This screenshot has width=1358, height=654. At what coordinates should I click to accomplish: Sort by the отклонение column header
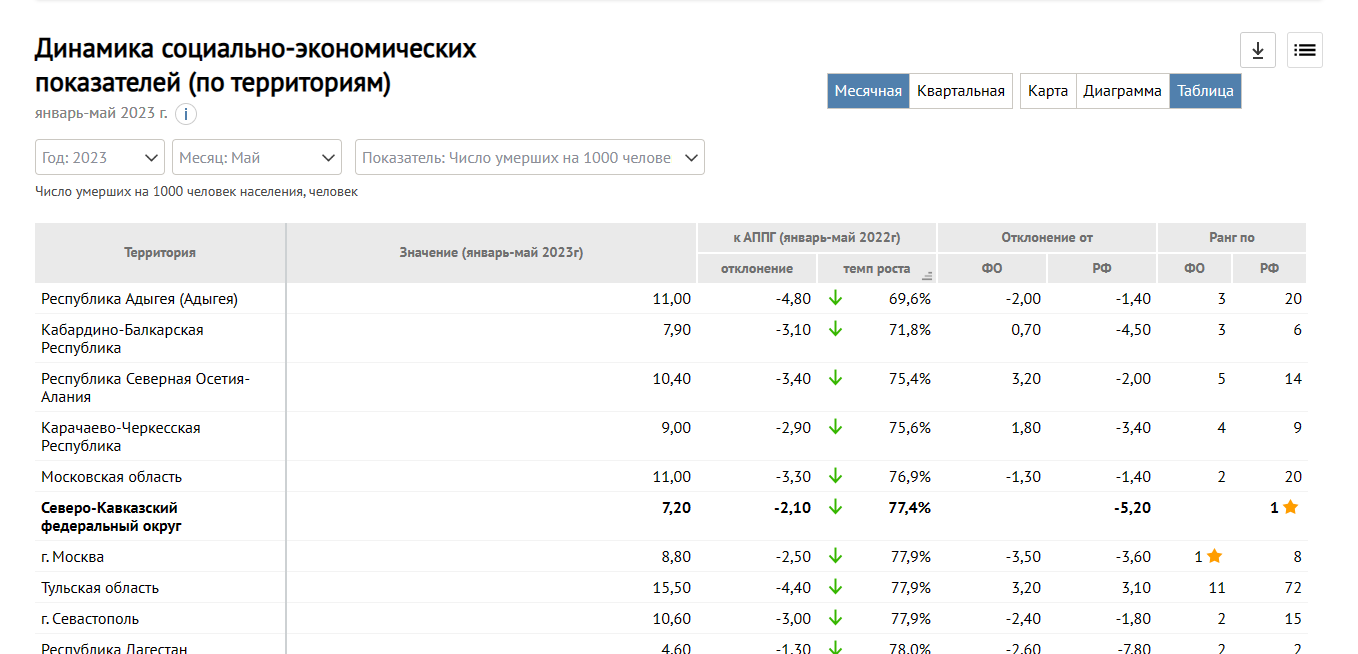(757, 268)
